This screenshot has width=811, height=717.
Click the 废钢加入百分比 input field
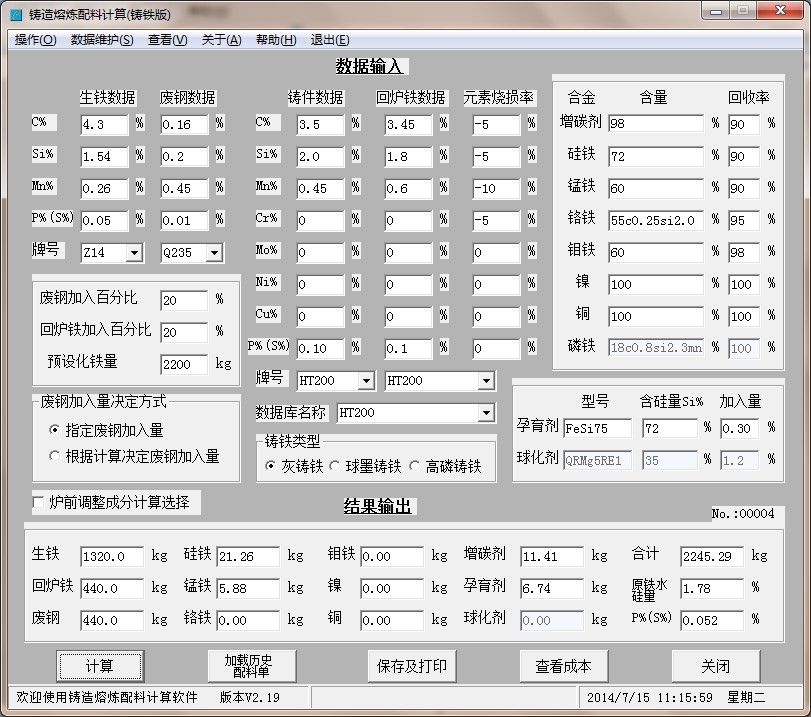(x=183, y=300)
